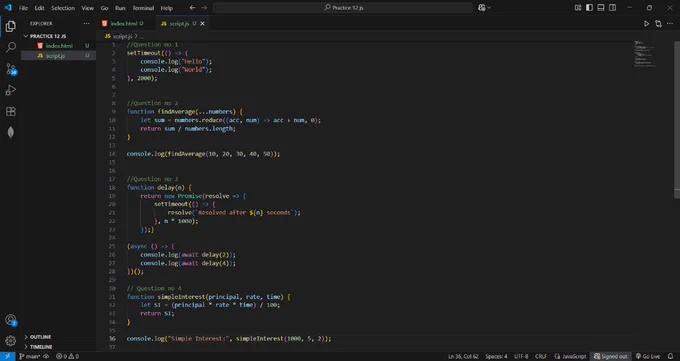
Task: Open the File menu
Action: (23, 8)
